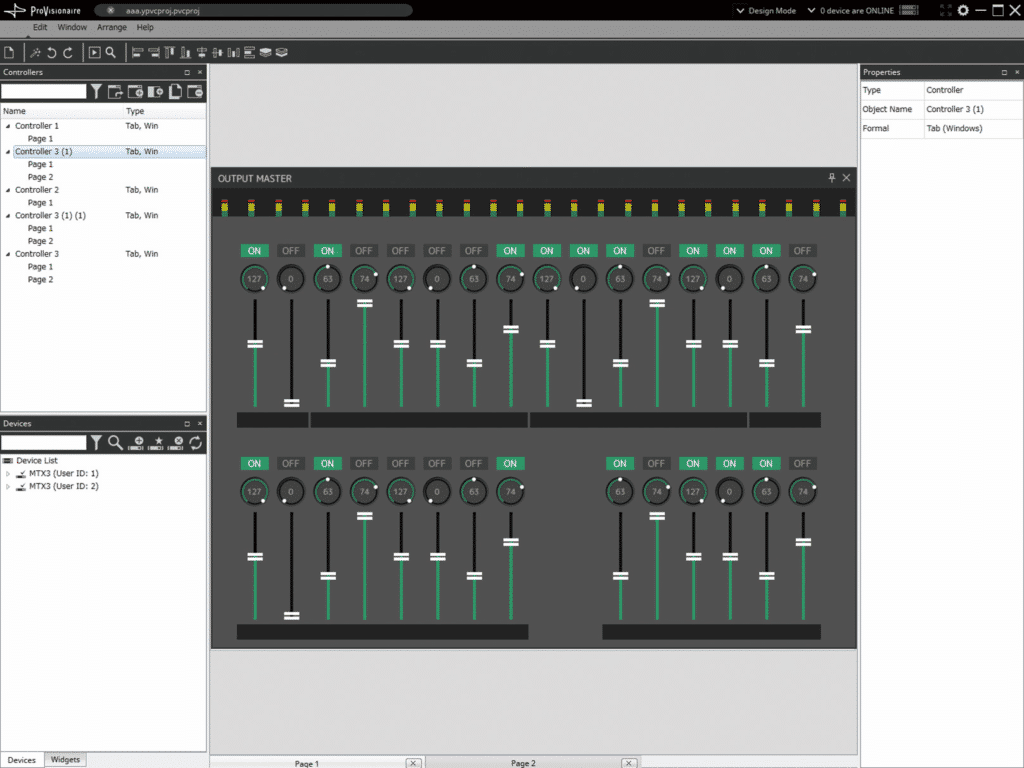
Task: Open the settings gear in title bar
Action: click(x=962, y=10)
